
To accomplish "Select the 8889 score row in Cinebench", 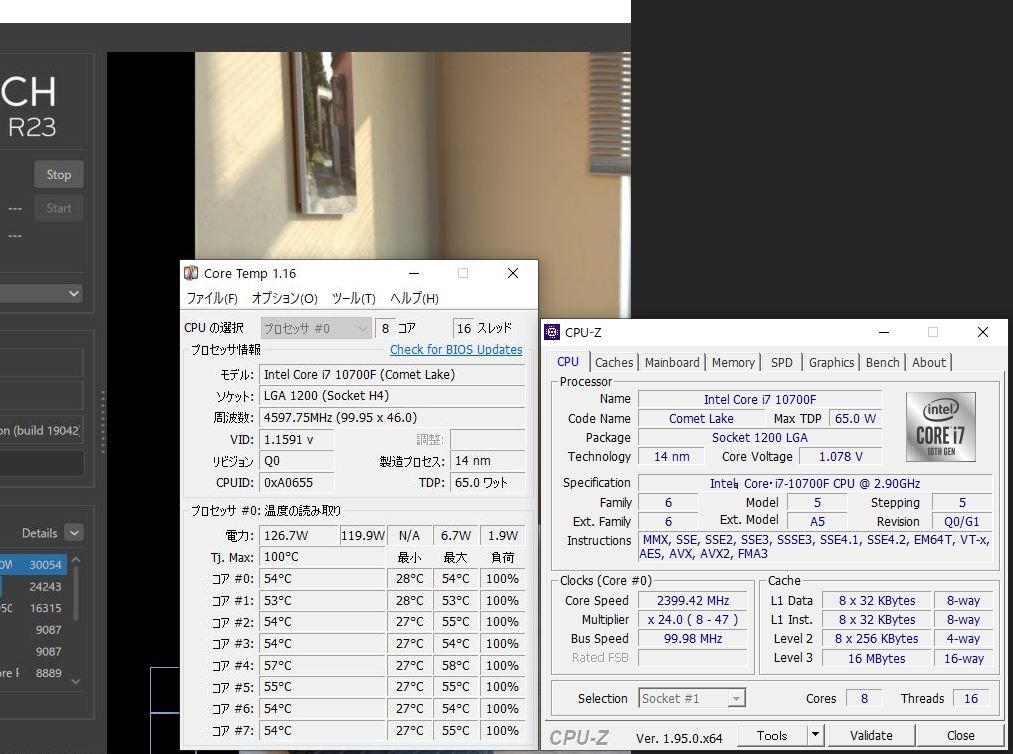I will tap(32, 673).
